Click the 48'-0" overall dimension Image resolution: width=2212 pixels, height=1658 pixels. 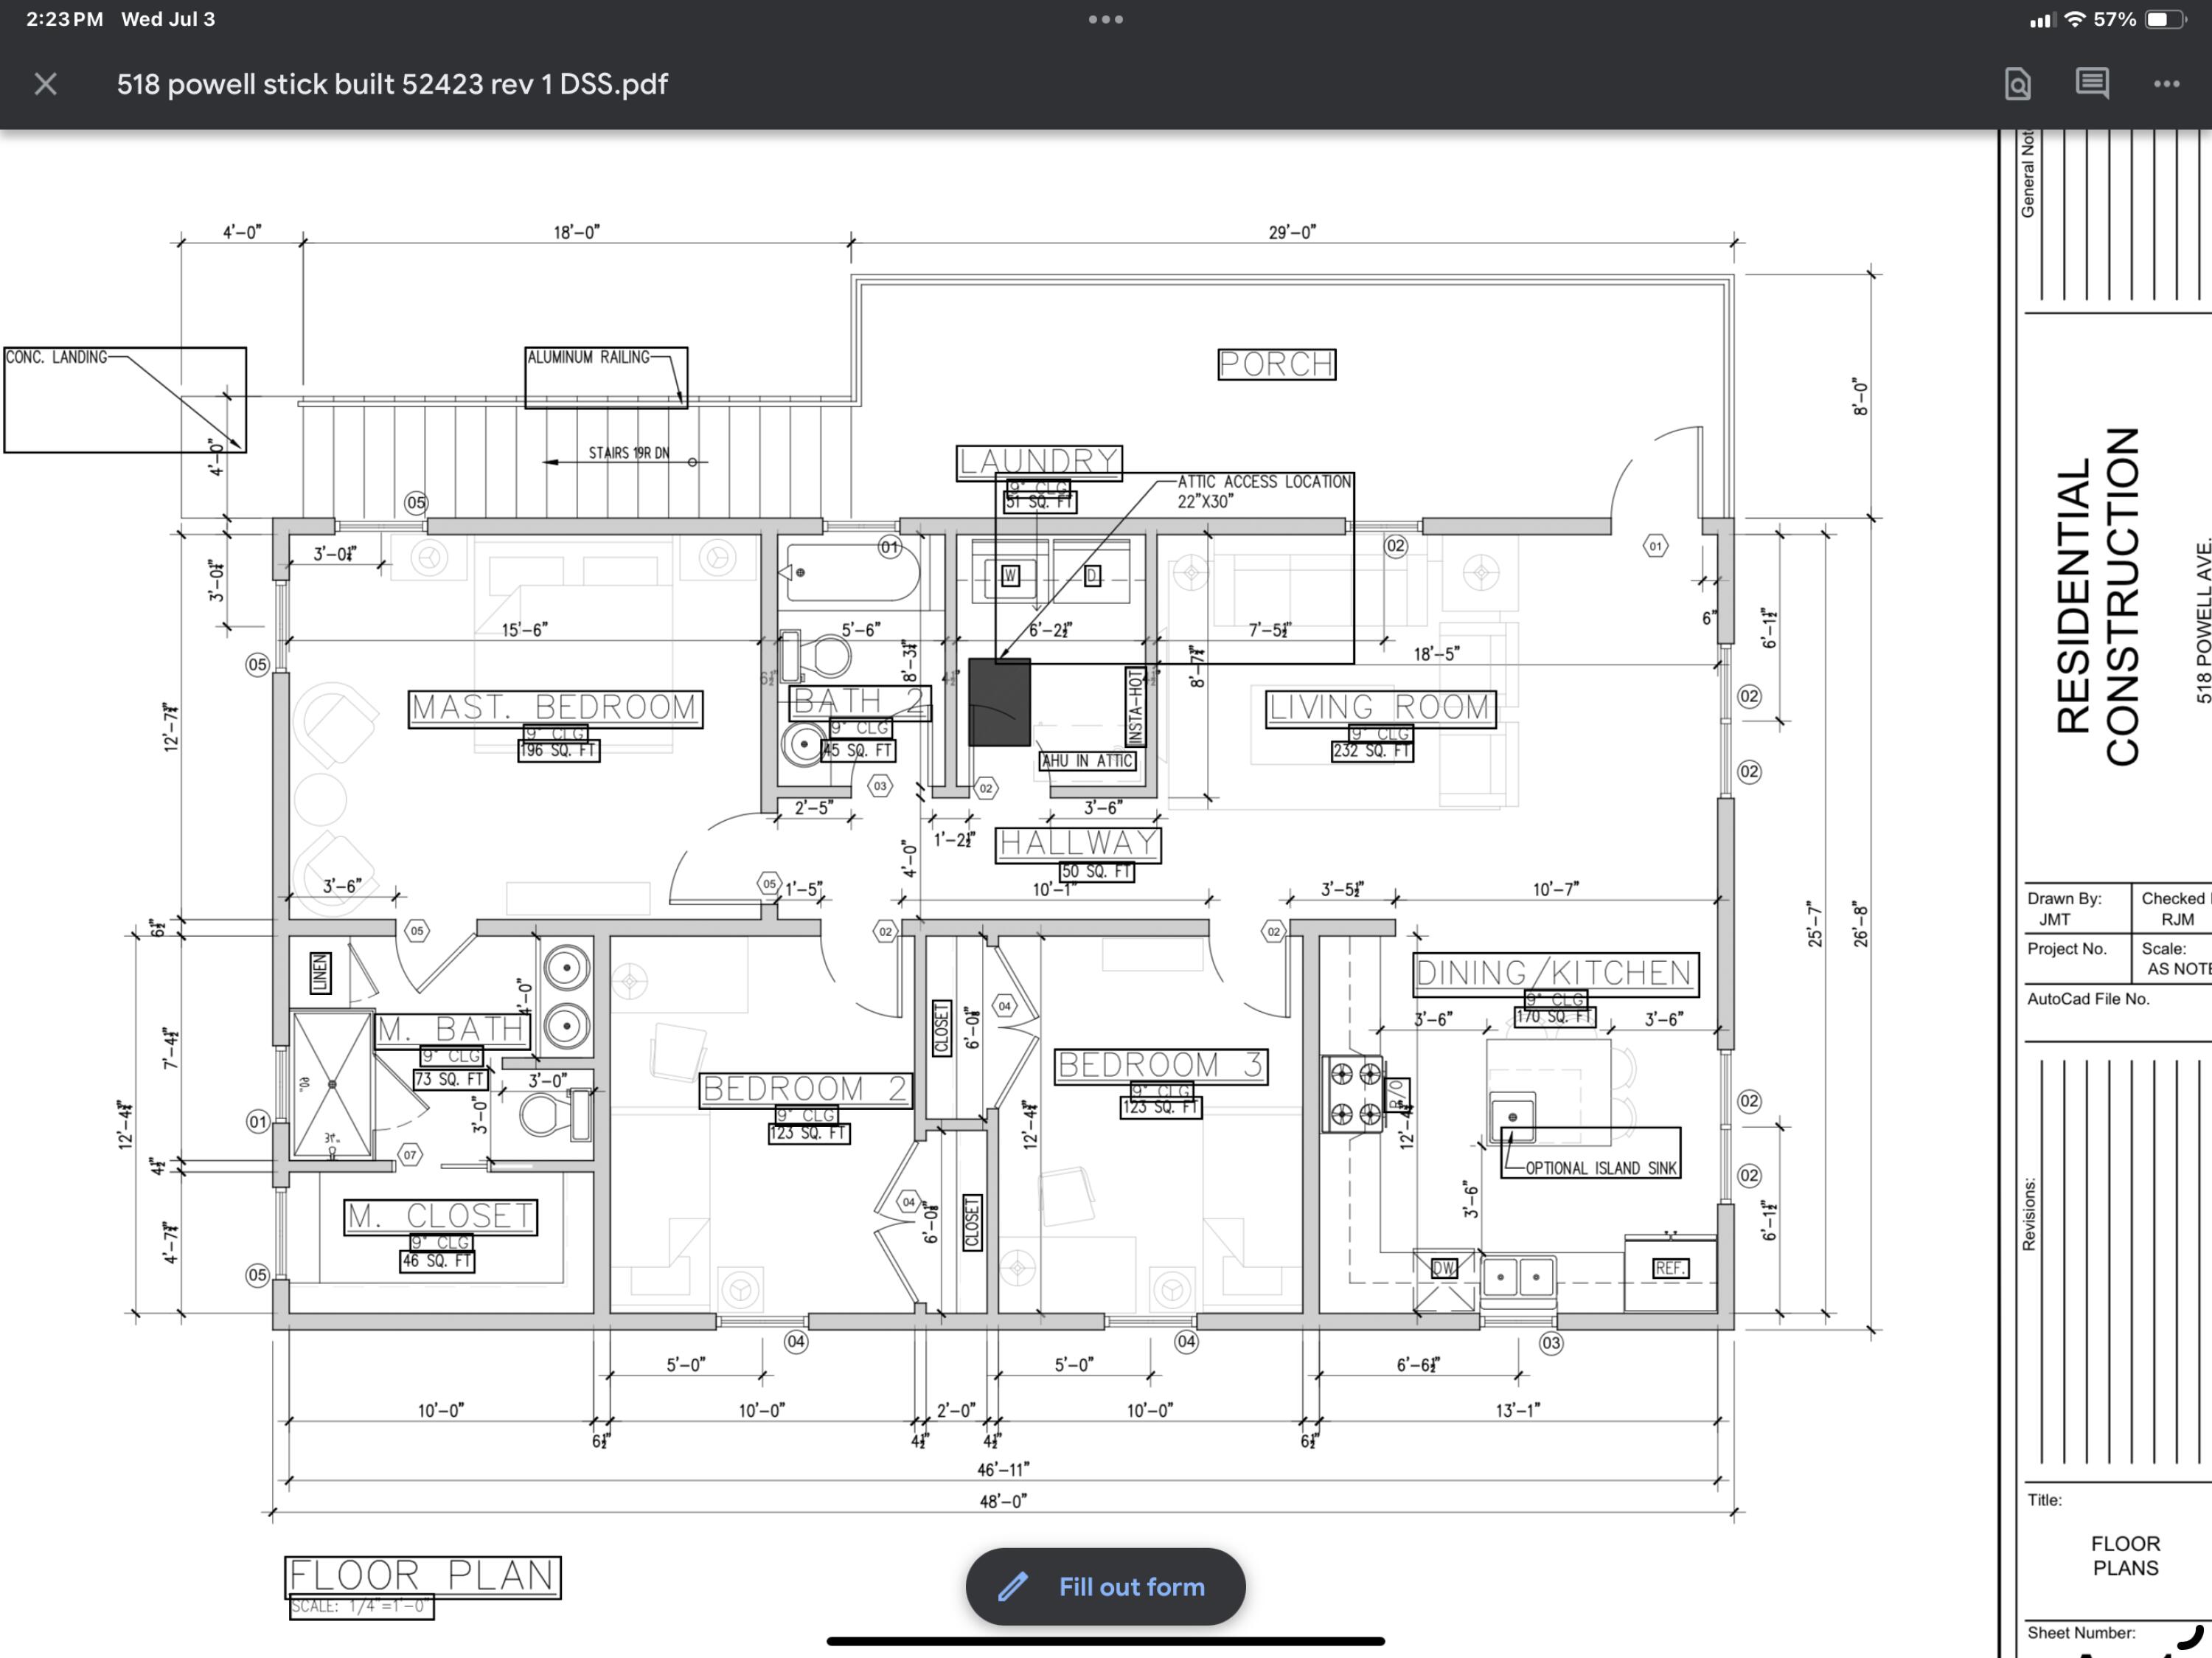[1003, 1501]
